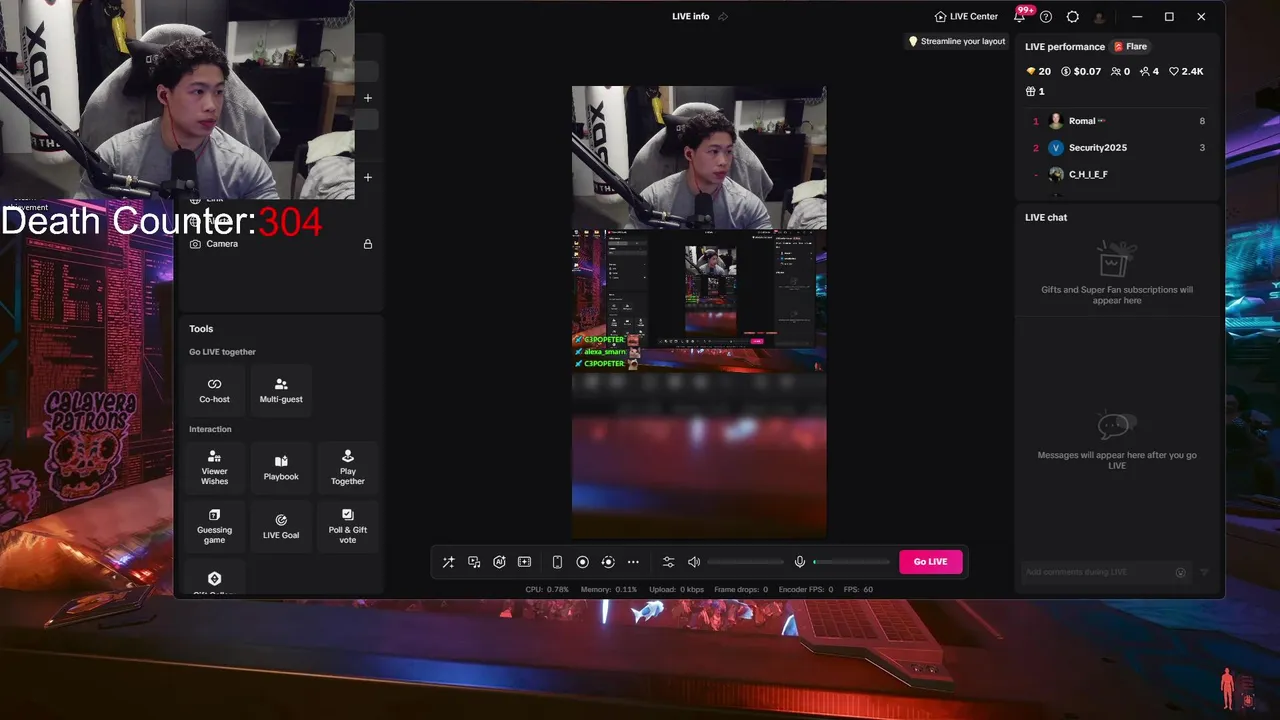The width and height of the screenshot is (1280, 720).
Task: Toggle the lock on the Camera source
Action: [x=368, y=244]
